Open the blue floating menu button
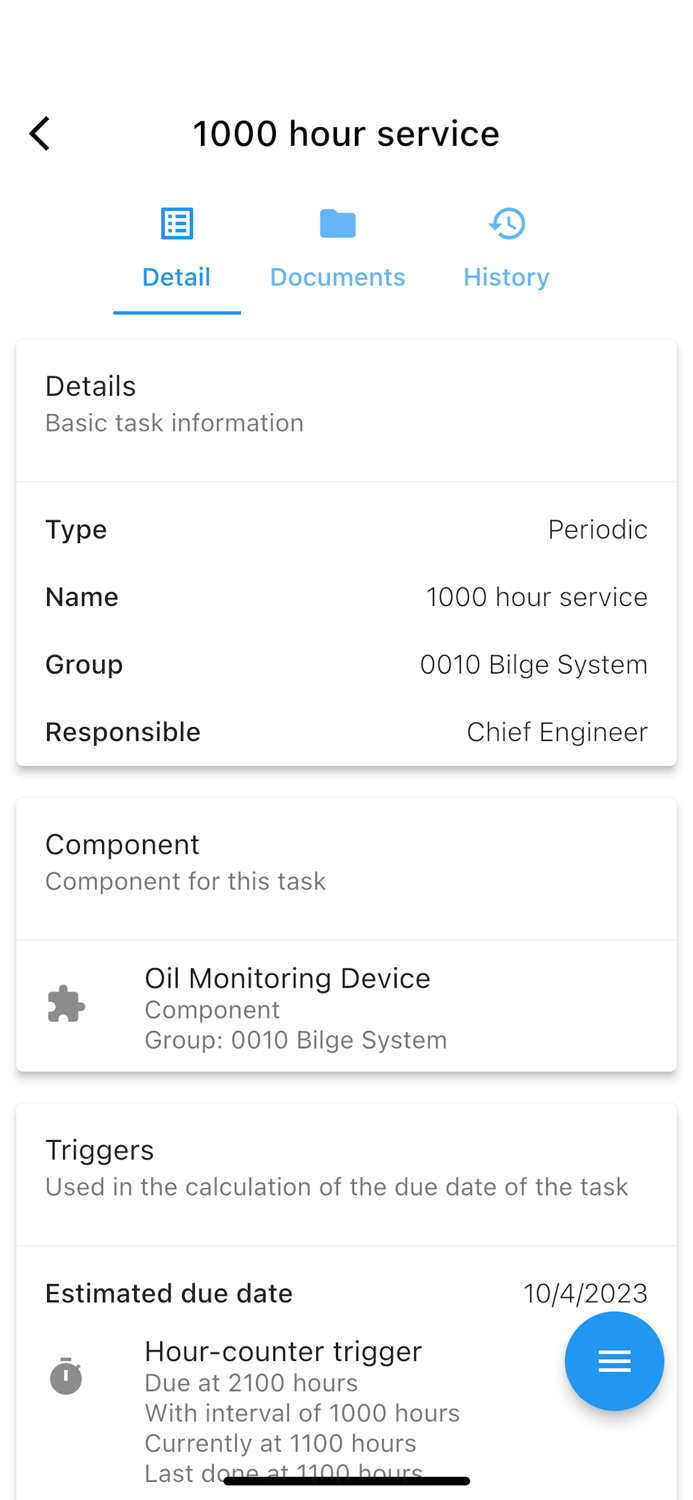Screen dimensions: 693x1500 click(614, 1361)
